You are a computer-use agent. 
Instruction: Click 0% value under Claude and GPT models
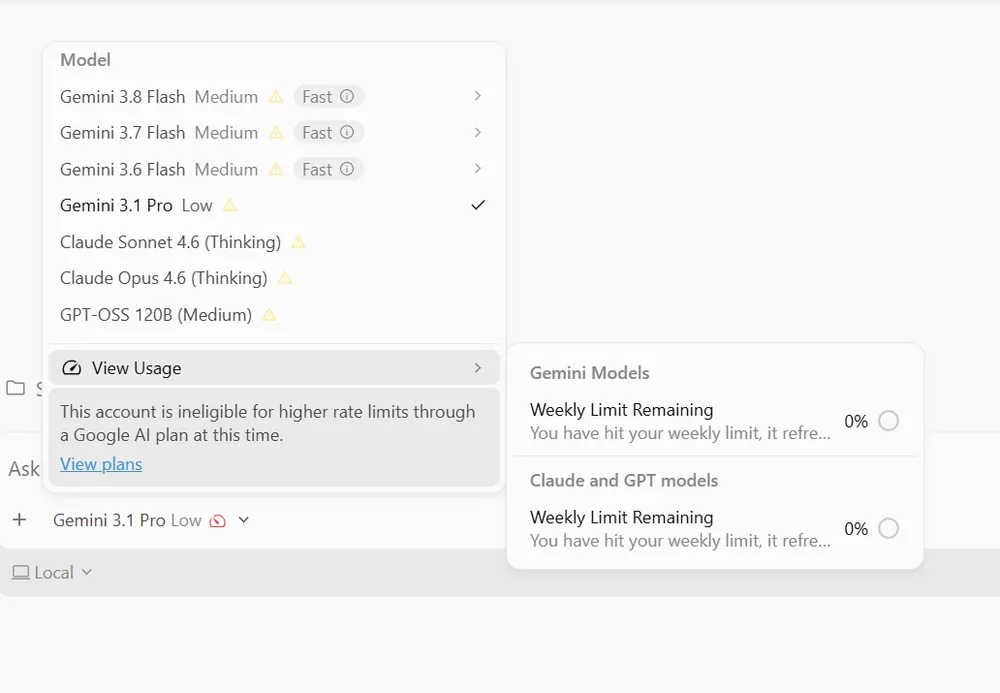tap(856, 529)
